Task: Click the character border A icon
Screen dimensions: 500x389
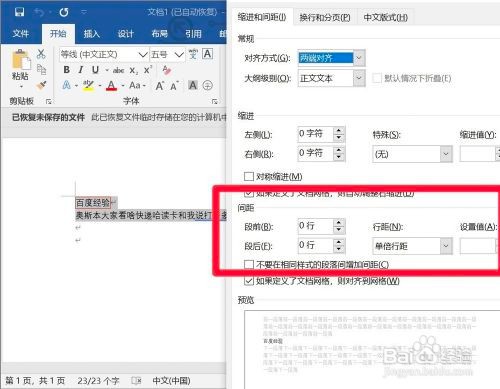Action: [207, 54]
